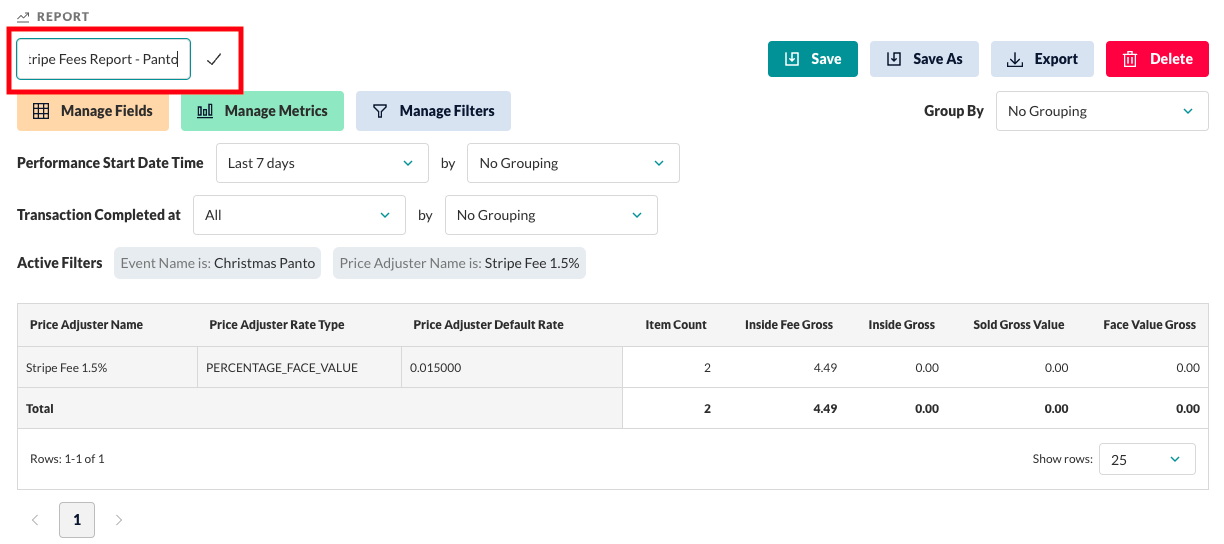Open Manage Fields
Viewport: 1224px width, 544px height.
[x=93, y=111]
